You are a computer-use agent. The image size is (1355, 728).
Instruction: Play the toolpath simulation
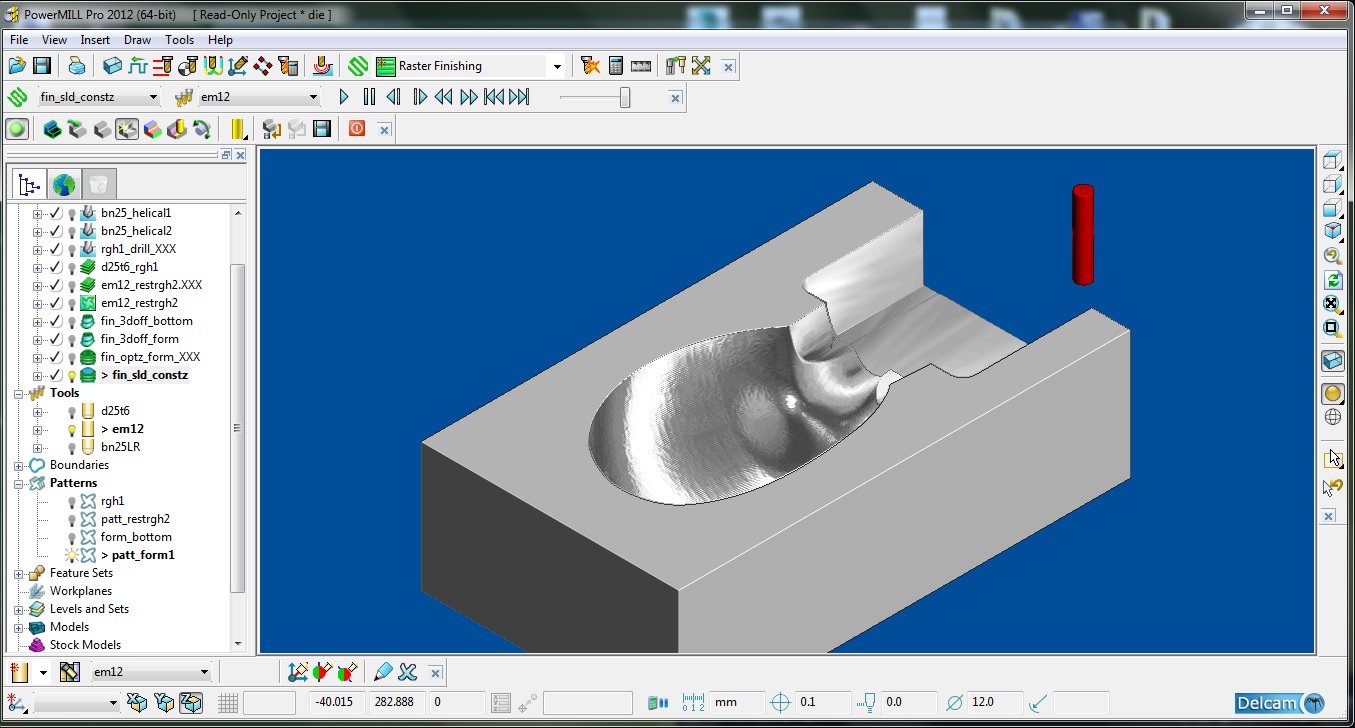pyautogui.click(x=344, y=97)
